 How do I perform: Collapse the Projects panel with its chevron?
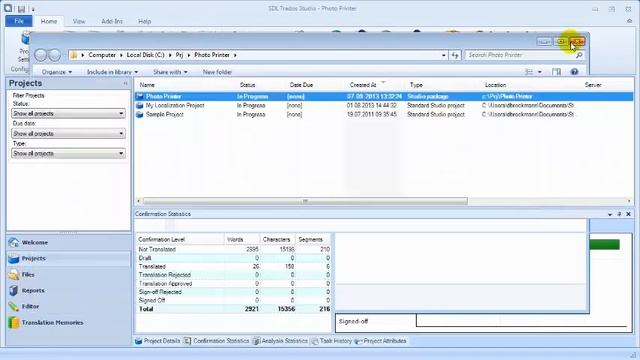pyautogui.click(x=126, y=83)
